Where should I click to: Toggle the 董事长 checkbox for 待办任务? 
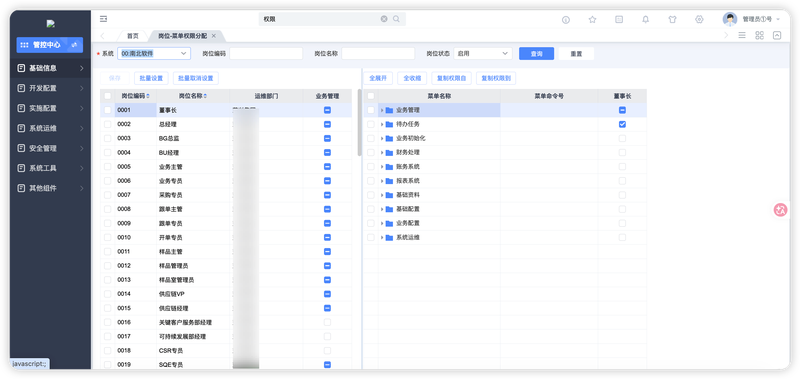(622, 124)
